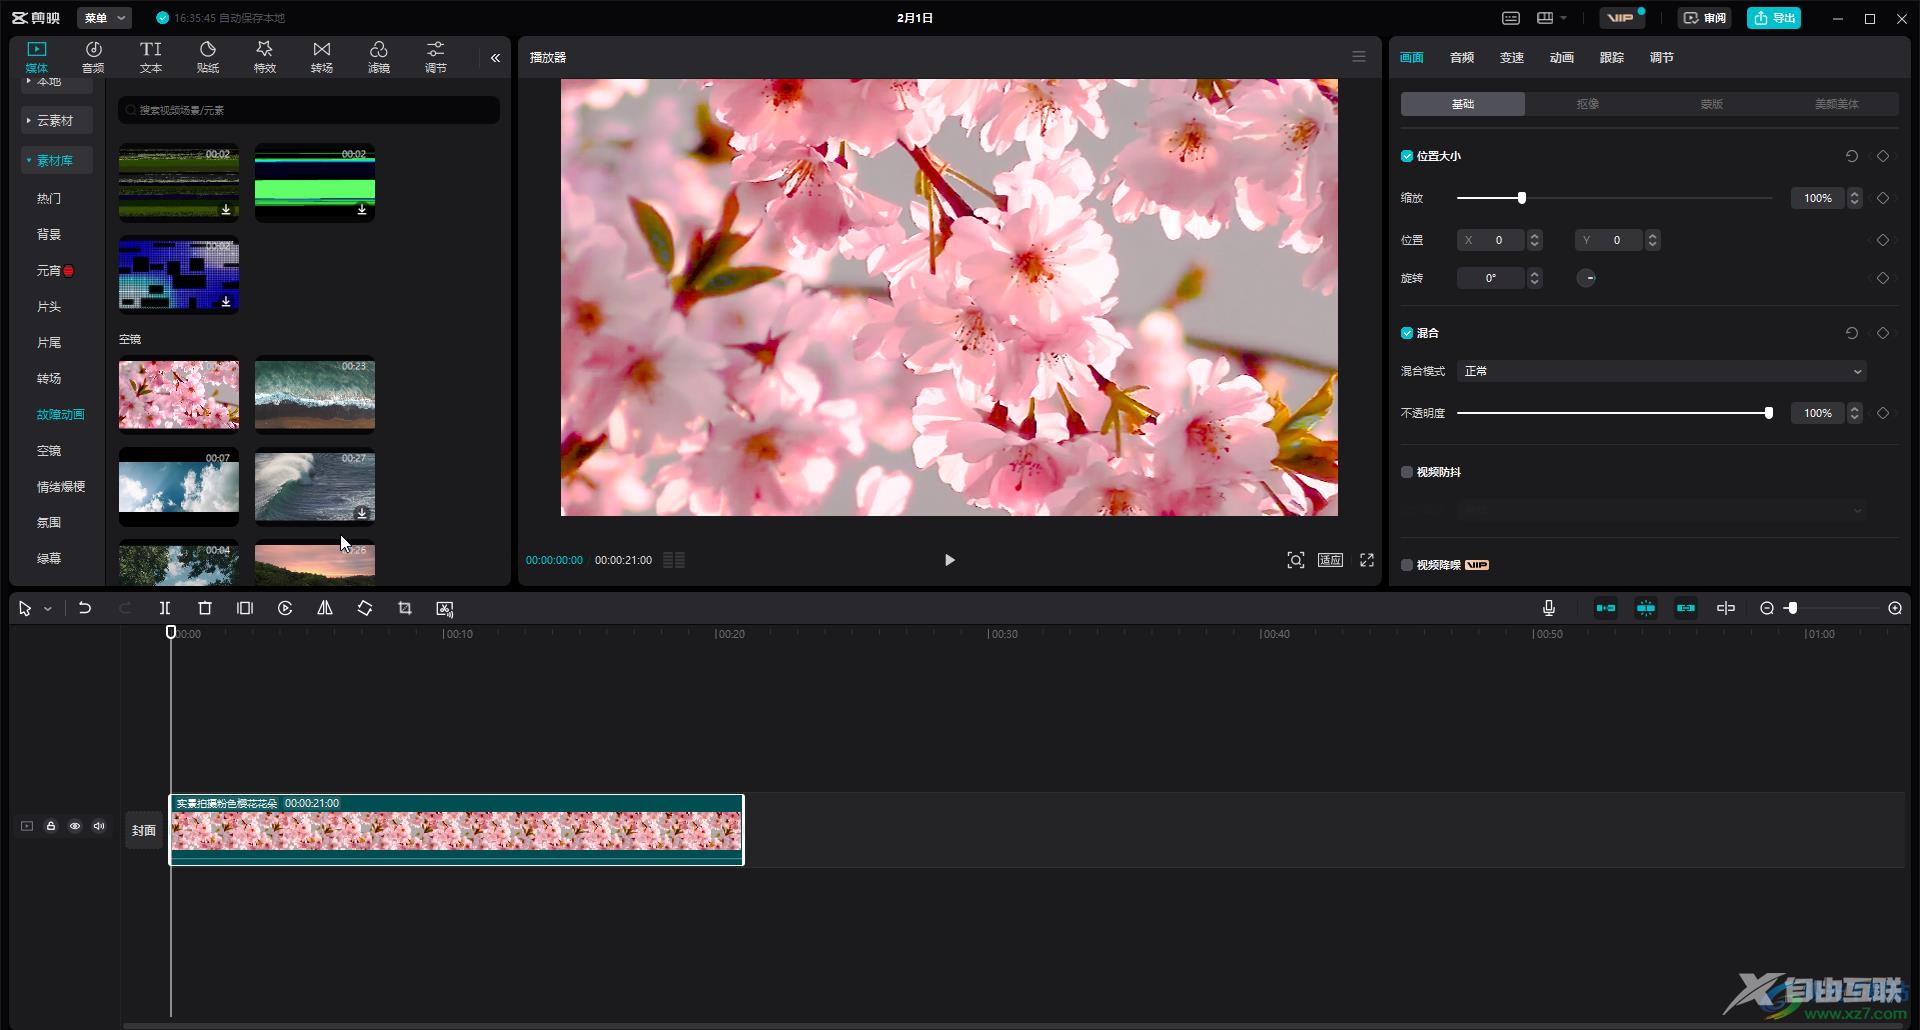Click the undo arrow in timeline toolbar
The image size is (1920, 1030).
85,608
